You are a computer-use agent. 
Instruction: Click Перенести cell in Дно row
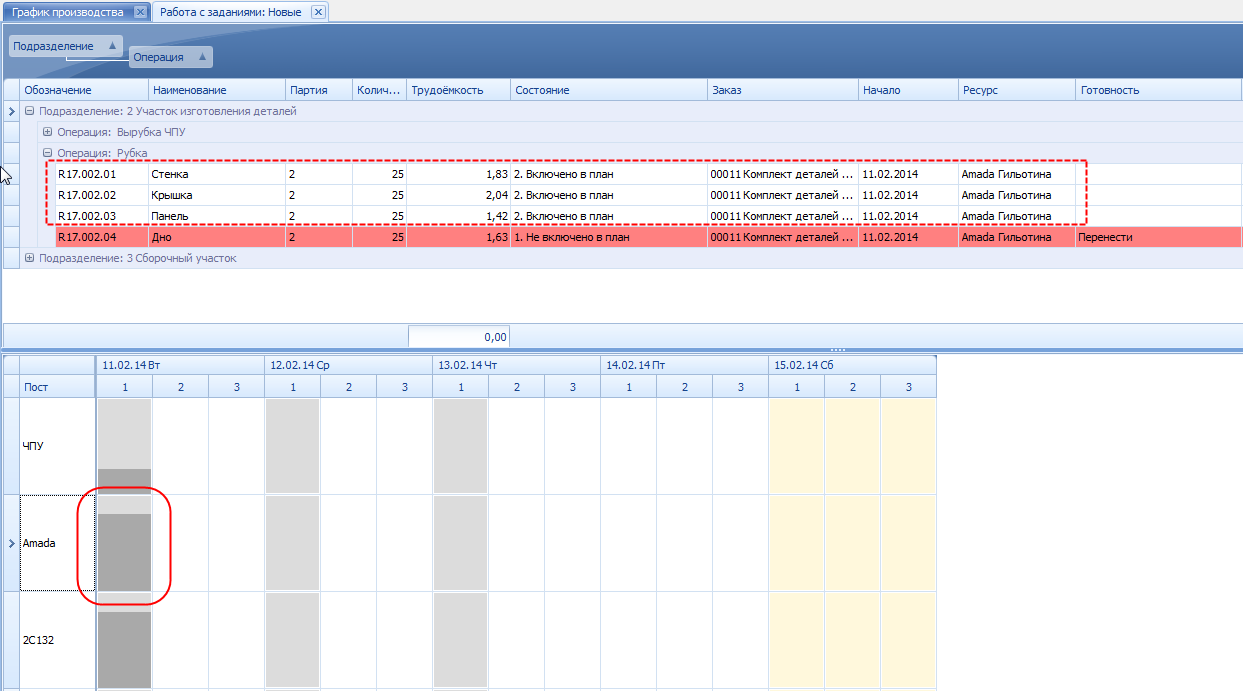(1159, 237)
